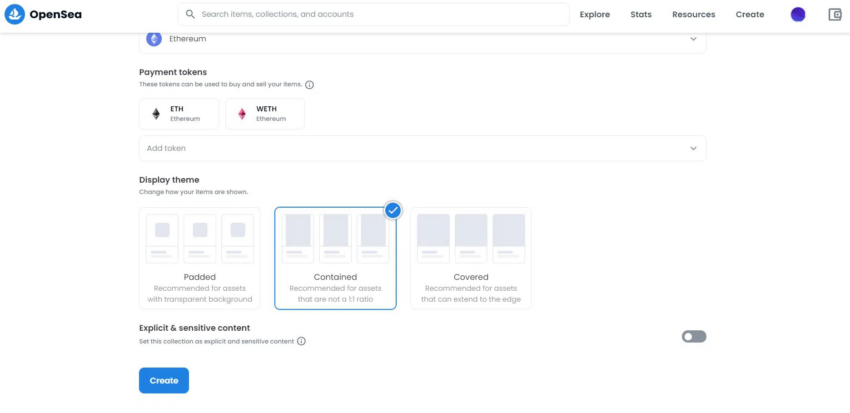Click 'These tokens can be used to buy' text
Screen dimensions: 850x413
220,85
